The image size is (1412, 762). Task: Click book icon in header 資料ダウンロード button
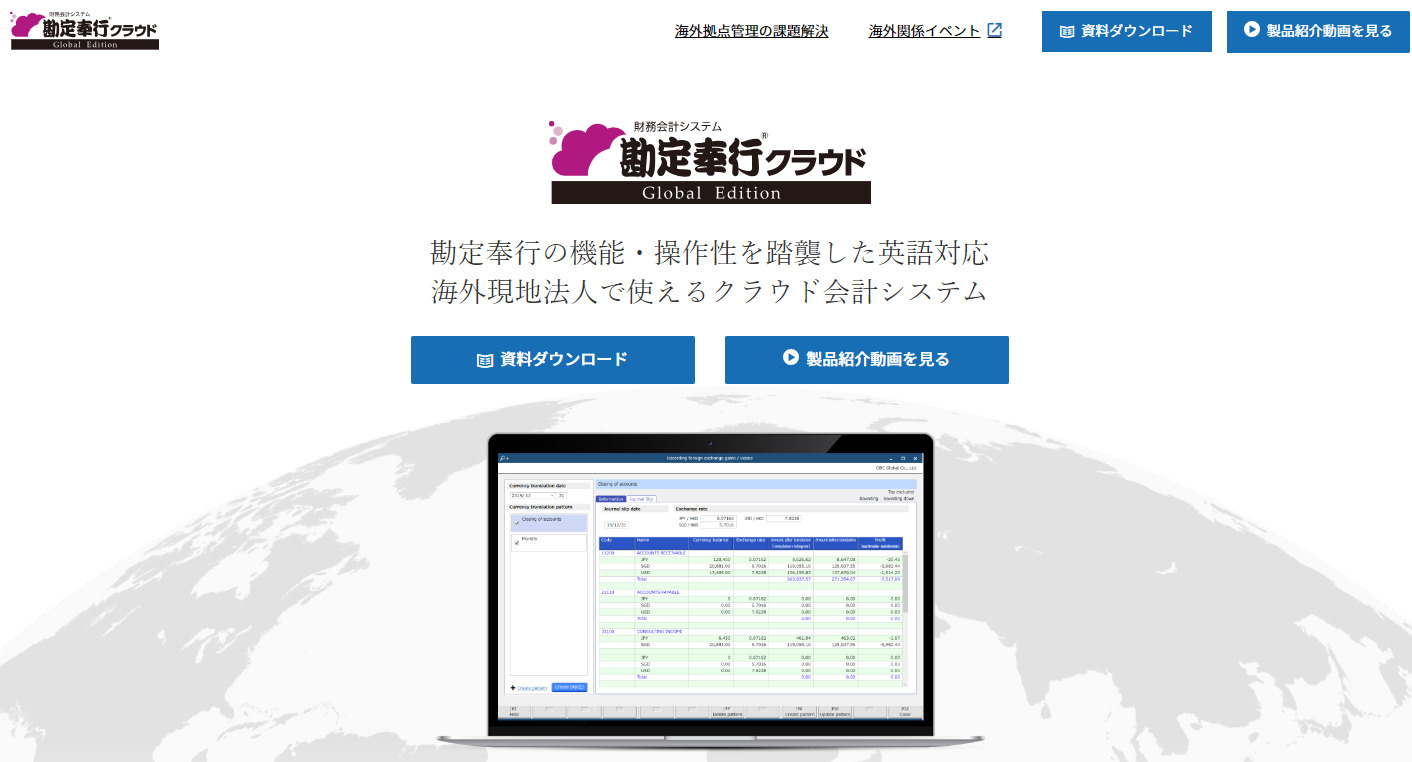pyautogui.click(x=1066, y=32)
